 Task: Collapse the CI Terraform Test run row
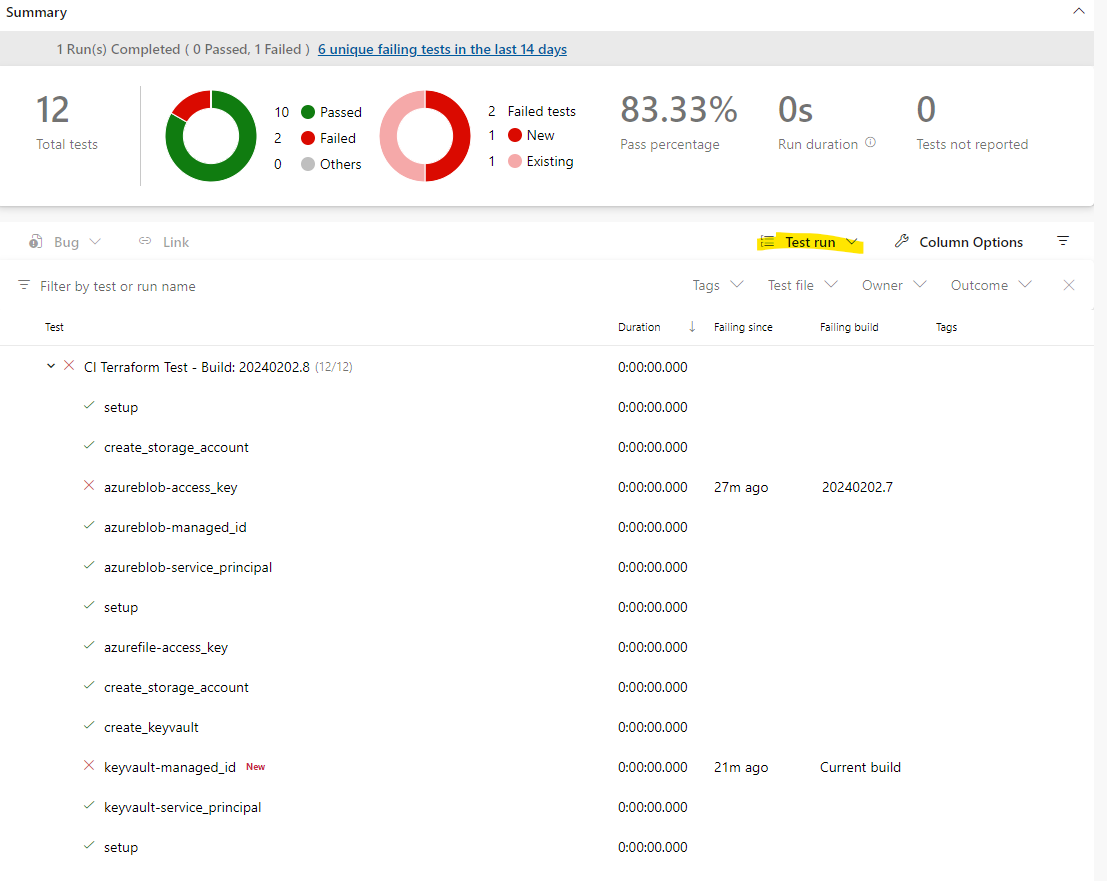[x=51, y=366]
